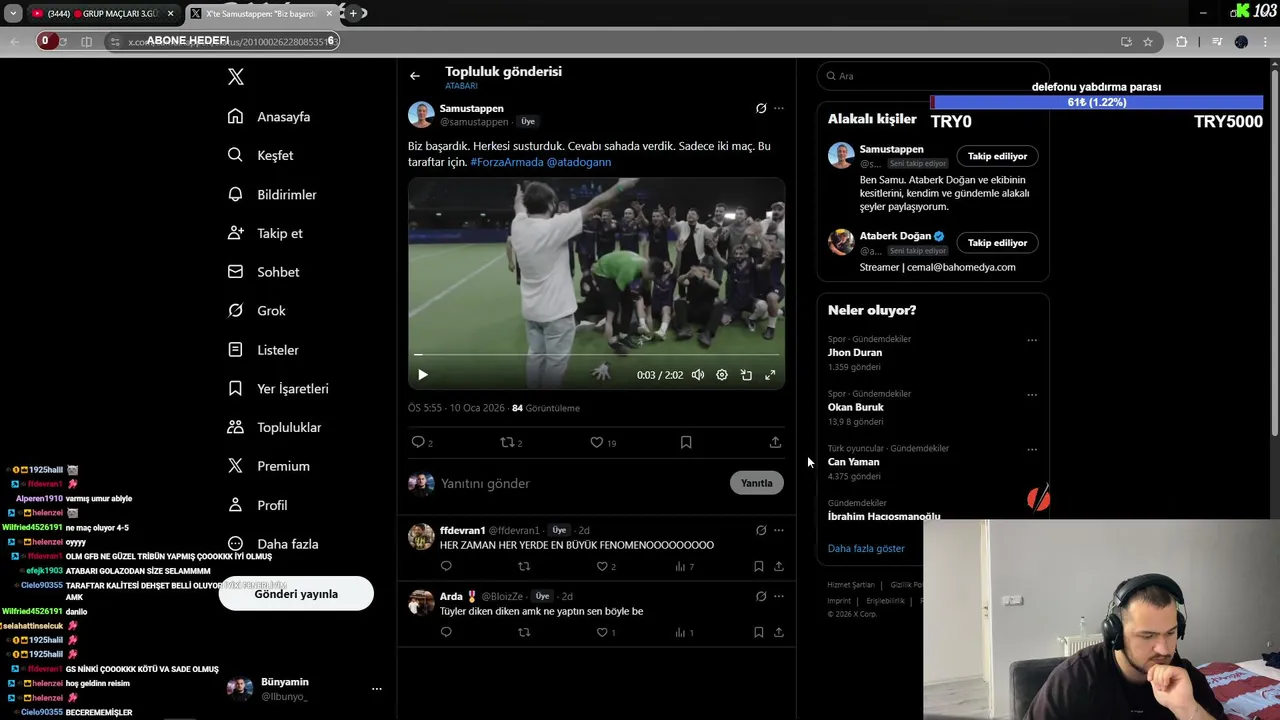Switch to the GRUP MAÇLARI YouTube tab

pos(102,14)
